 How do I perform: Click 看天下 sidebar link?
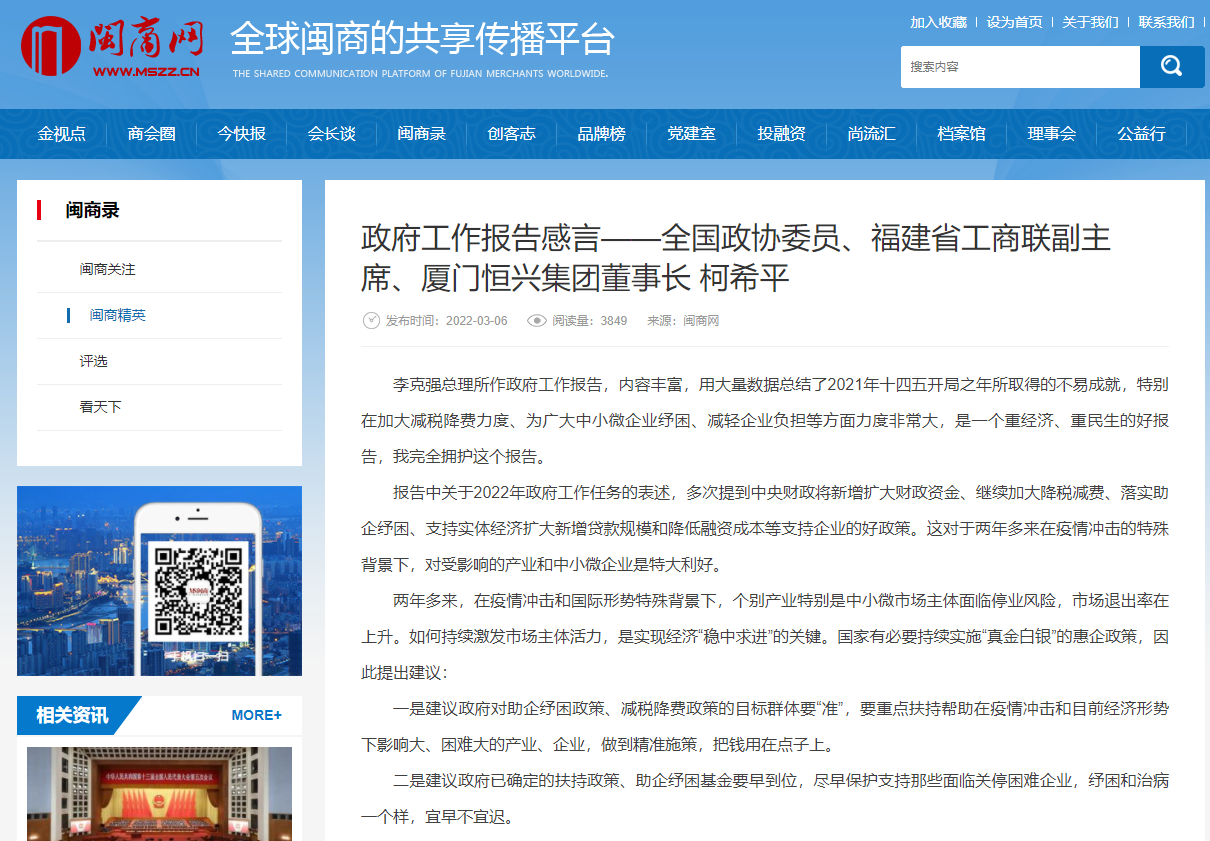coord(101,408)
